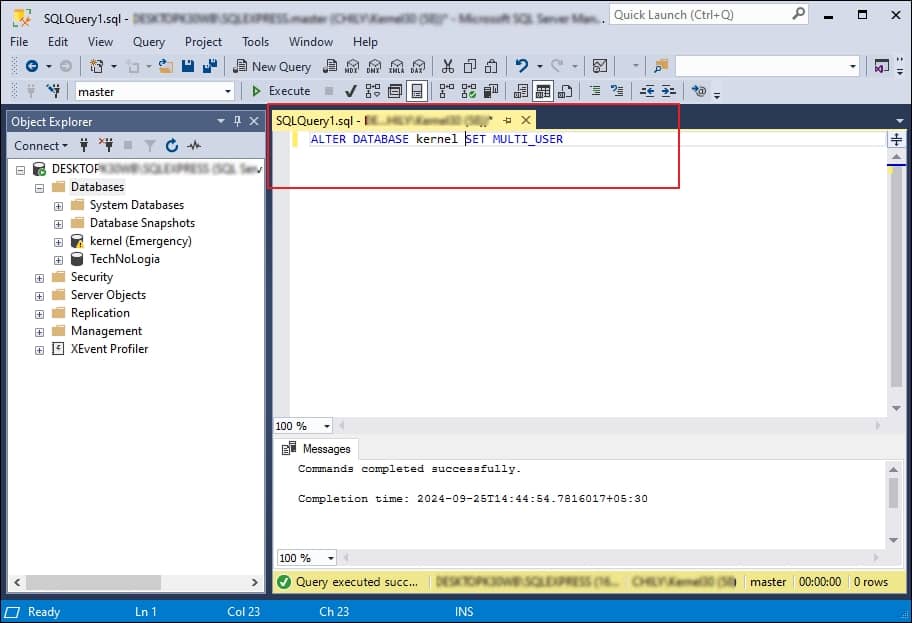This screenshot has width=912, height=623.
Task: Click the Save All icon
Action: click(x=209, y=66)
